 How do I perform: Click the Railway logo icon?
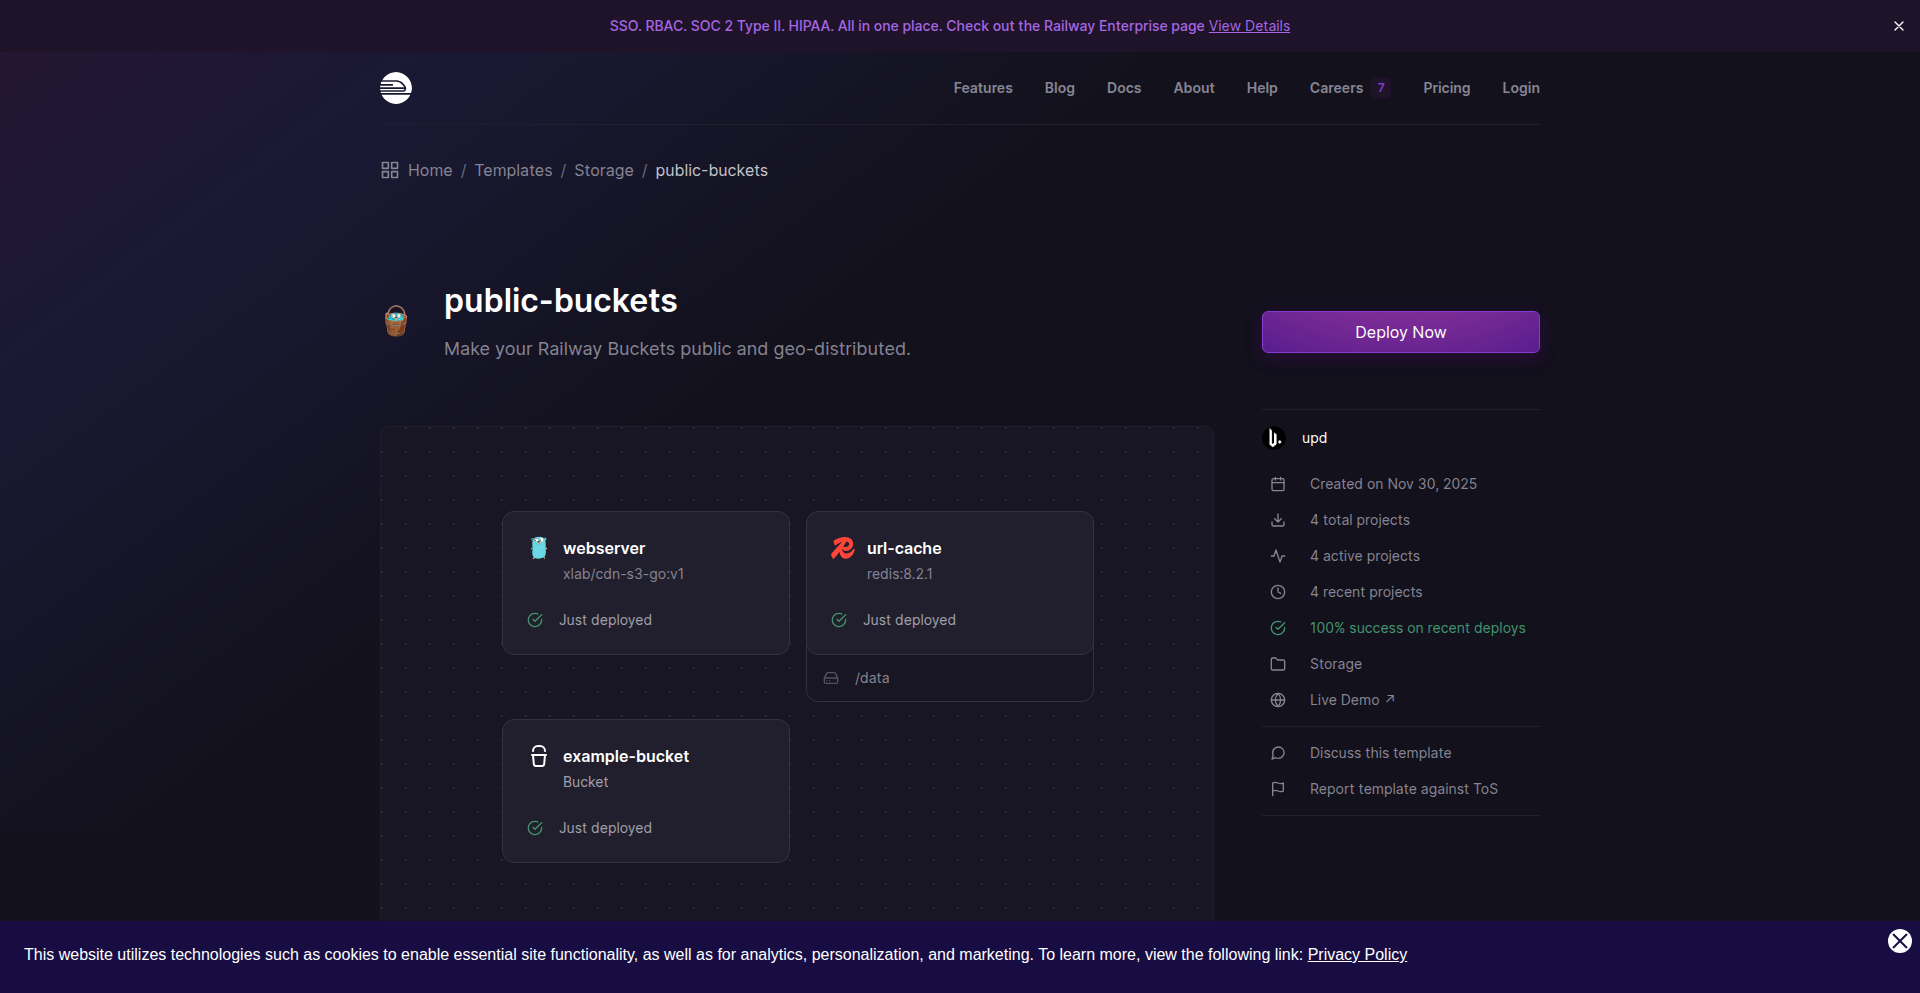(x=396, y=88)
